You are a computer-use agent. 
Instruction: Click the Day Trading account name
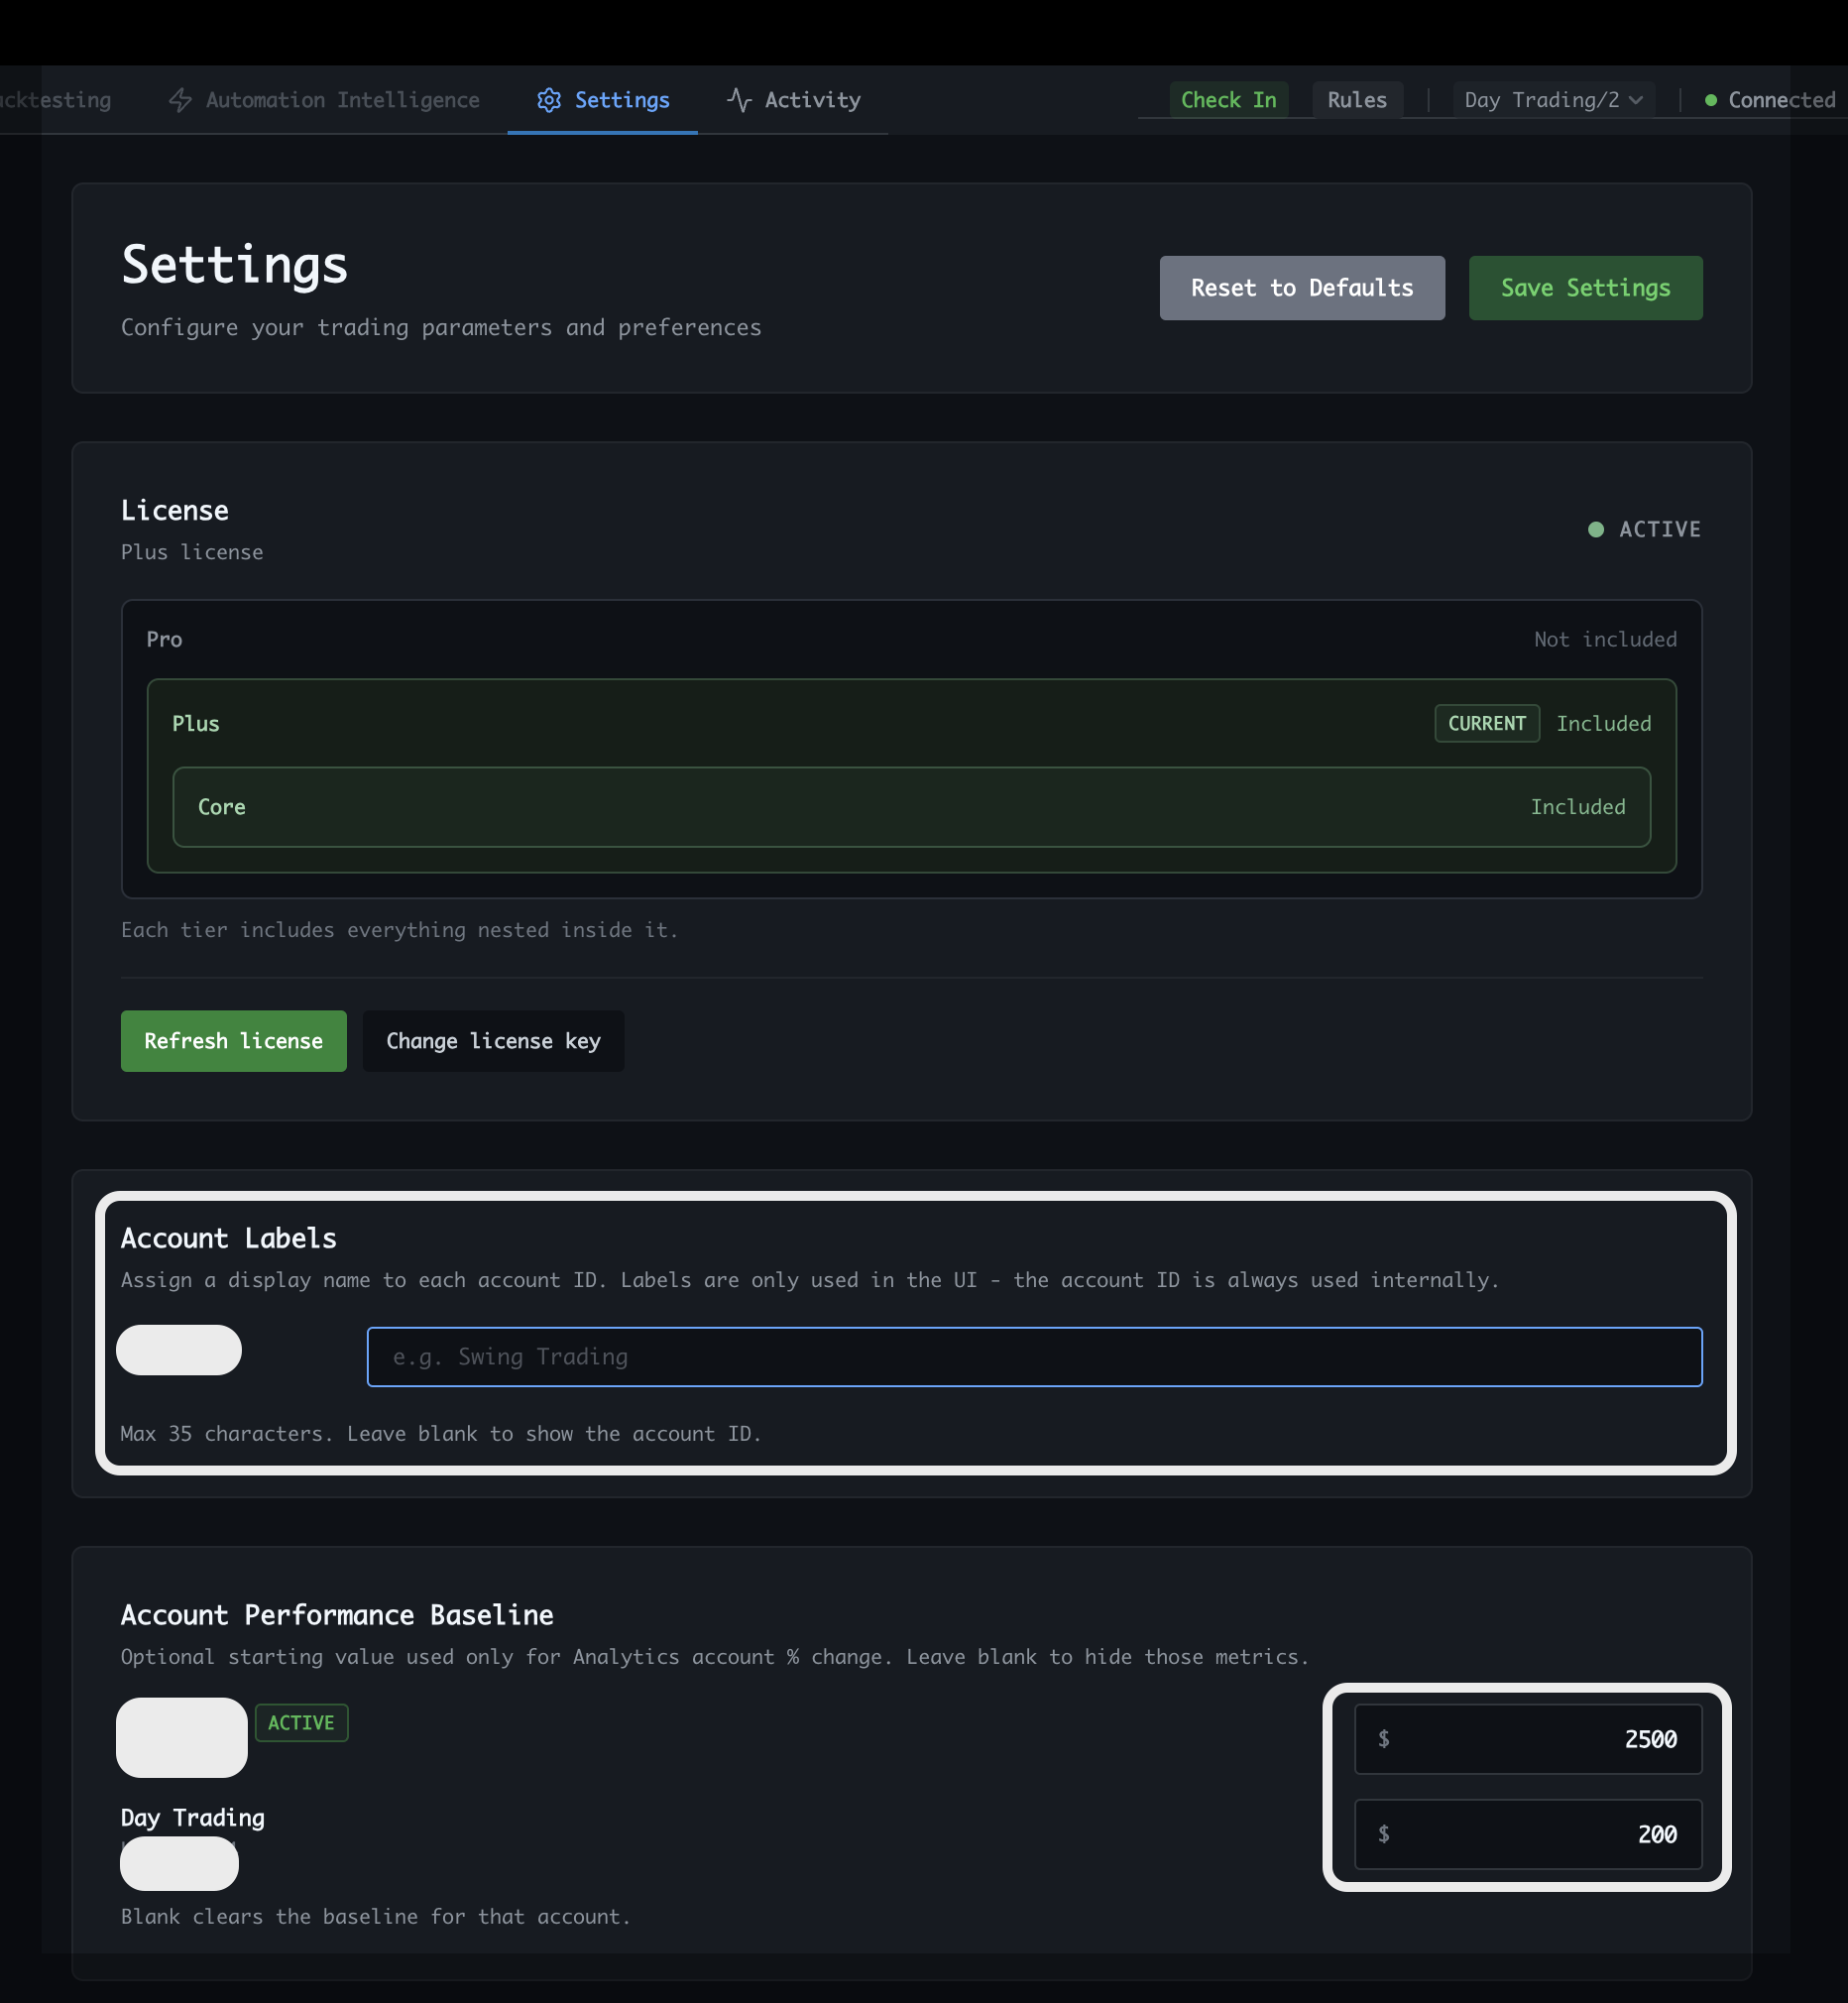[193, 1818]
